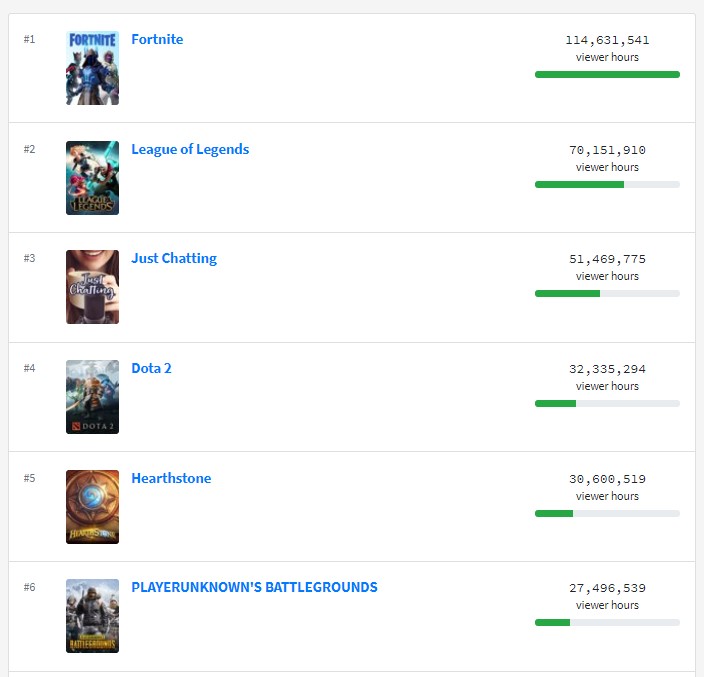Click the Dota 2 viewer hours bar
Image resolution: width=704 pixels, height=677 pixels.
(x=607, y=404)
